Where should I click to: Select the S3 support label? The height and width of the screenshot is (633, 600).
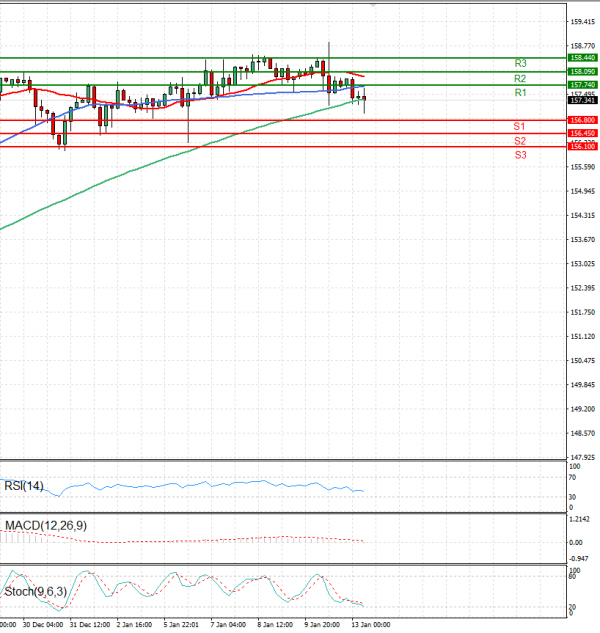coord(520,155)
